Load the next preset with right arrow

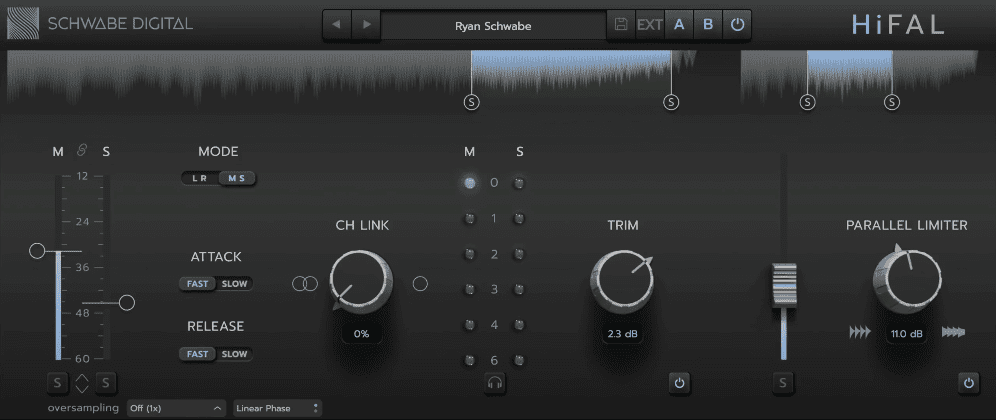[367, 25]
